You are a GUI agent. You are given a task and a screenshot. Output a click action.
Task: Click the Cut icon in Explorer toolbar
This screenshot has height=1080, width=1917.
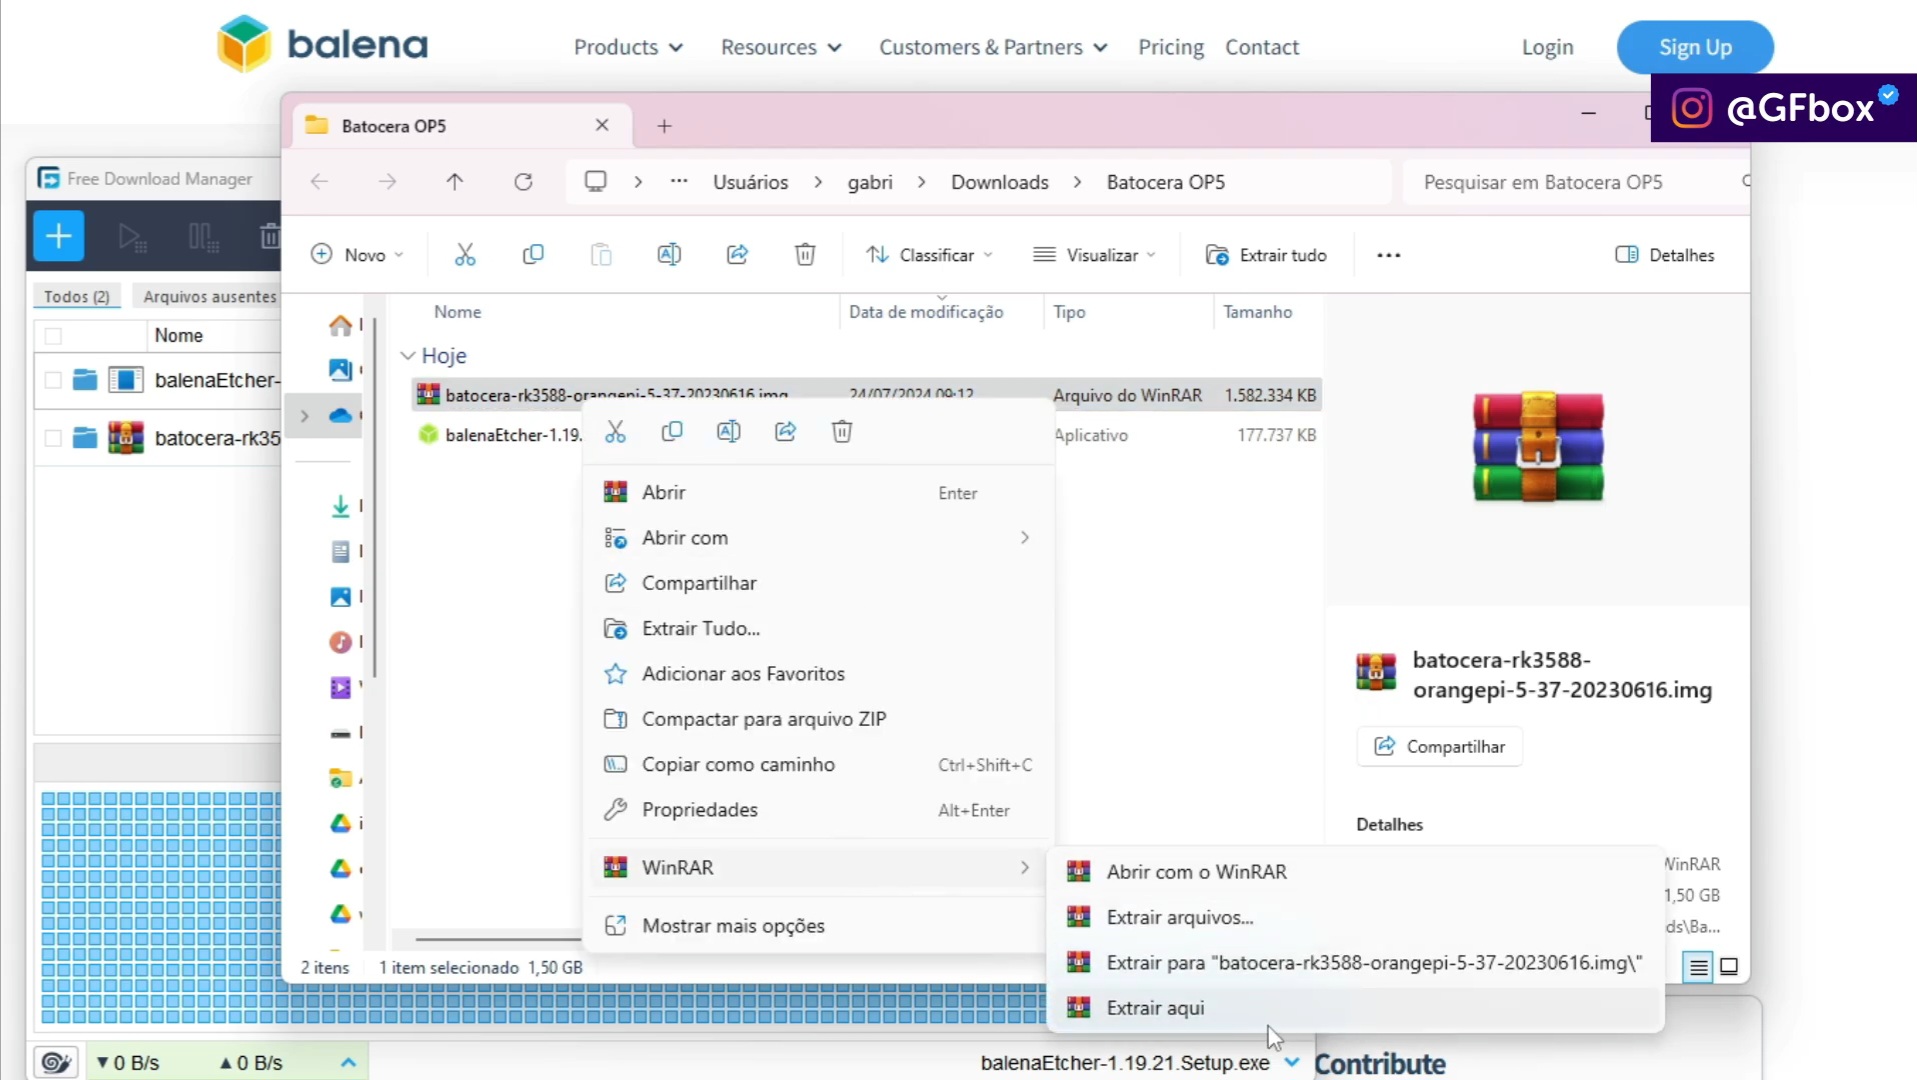(x=465, y=255)
